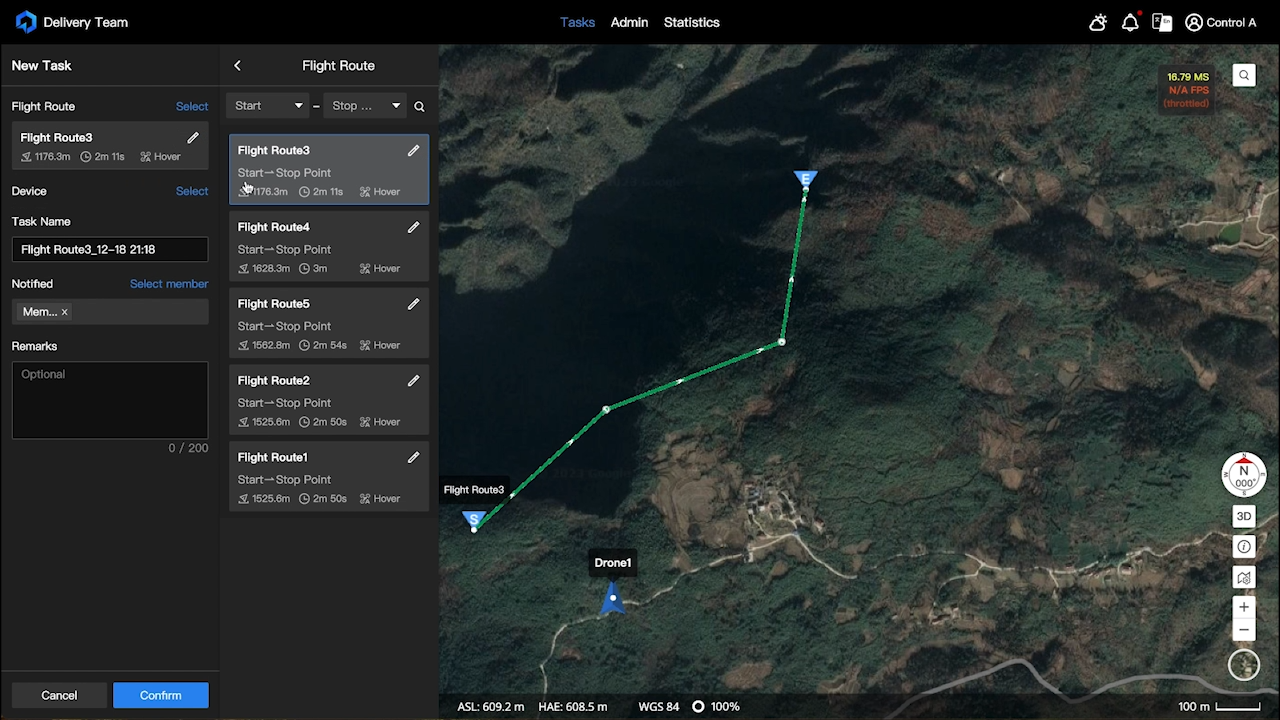Click the Select member link
The width and height of the screenshot is (1280, 720).
tap(169, 284)
